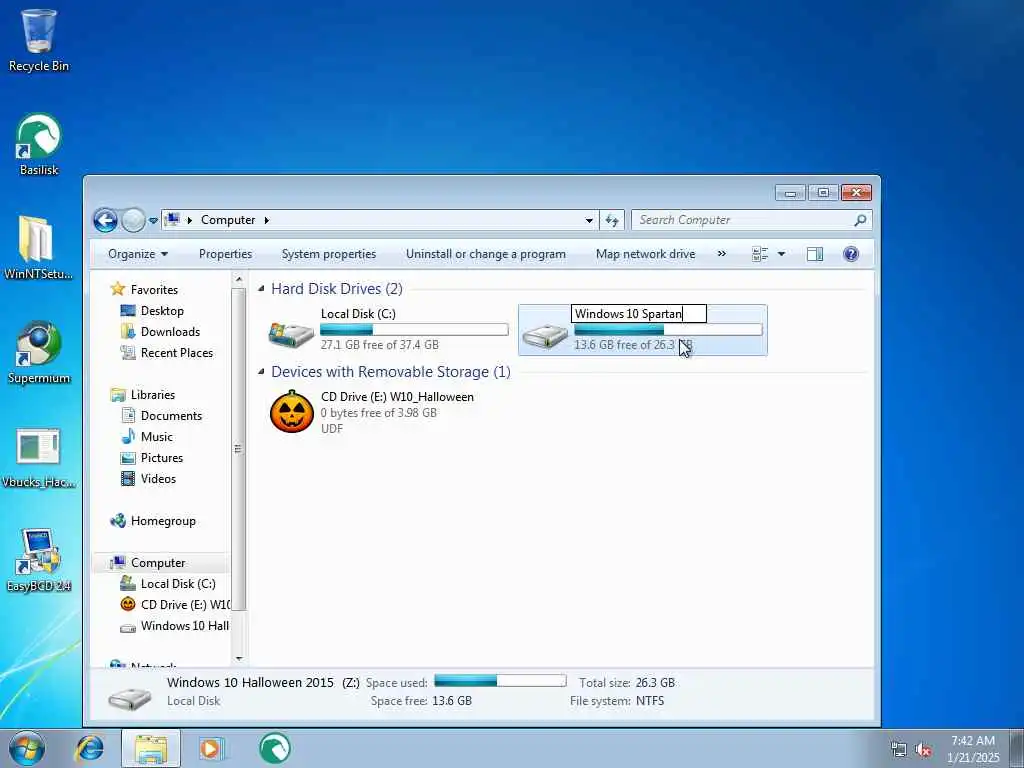Click the Windows 10 Spartan rename field

tap(639, 314)
